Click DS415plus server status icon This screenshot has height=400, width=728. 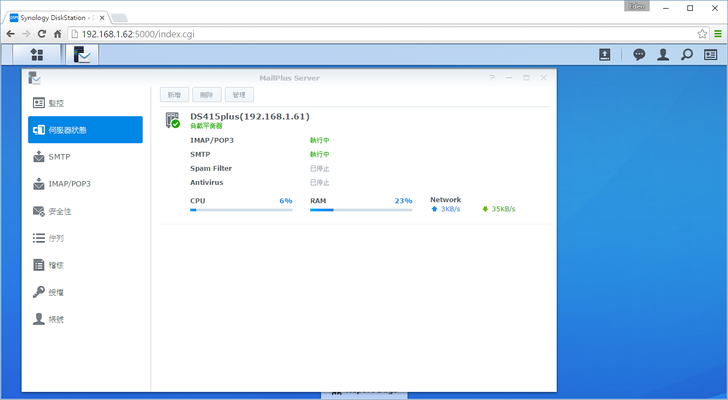tap(173, 121)
